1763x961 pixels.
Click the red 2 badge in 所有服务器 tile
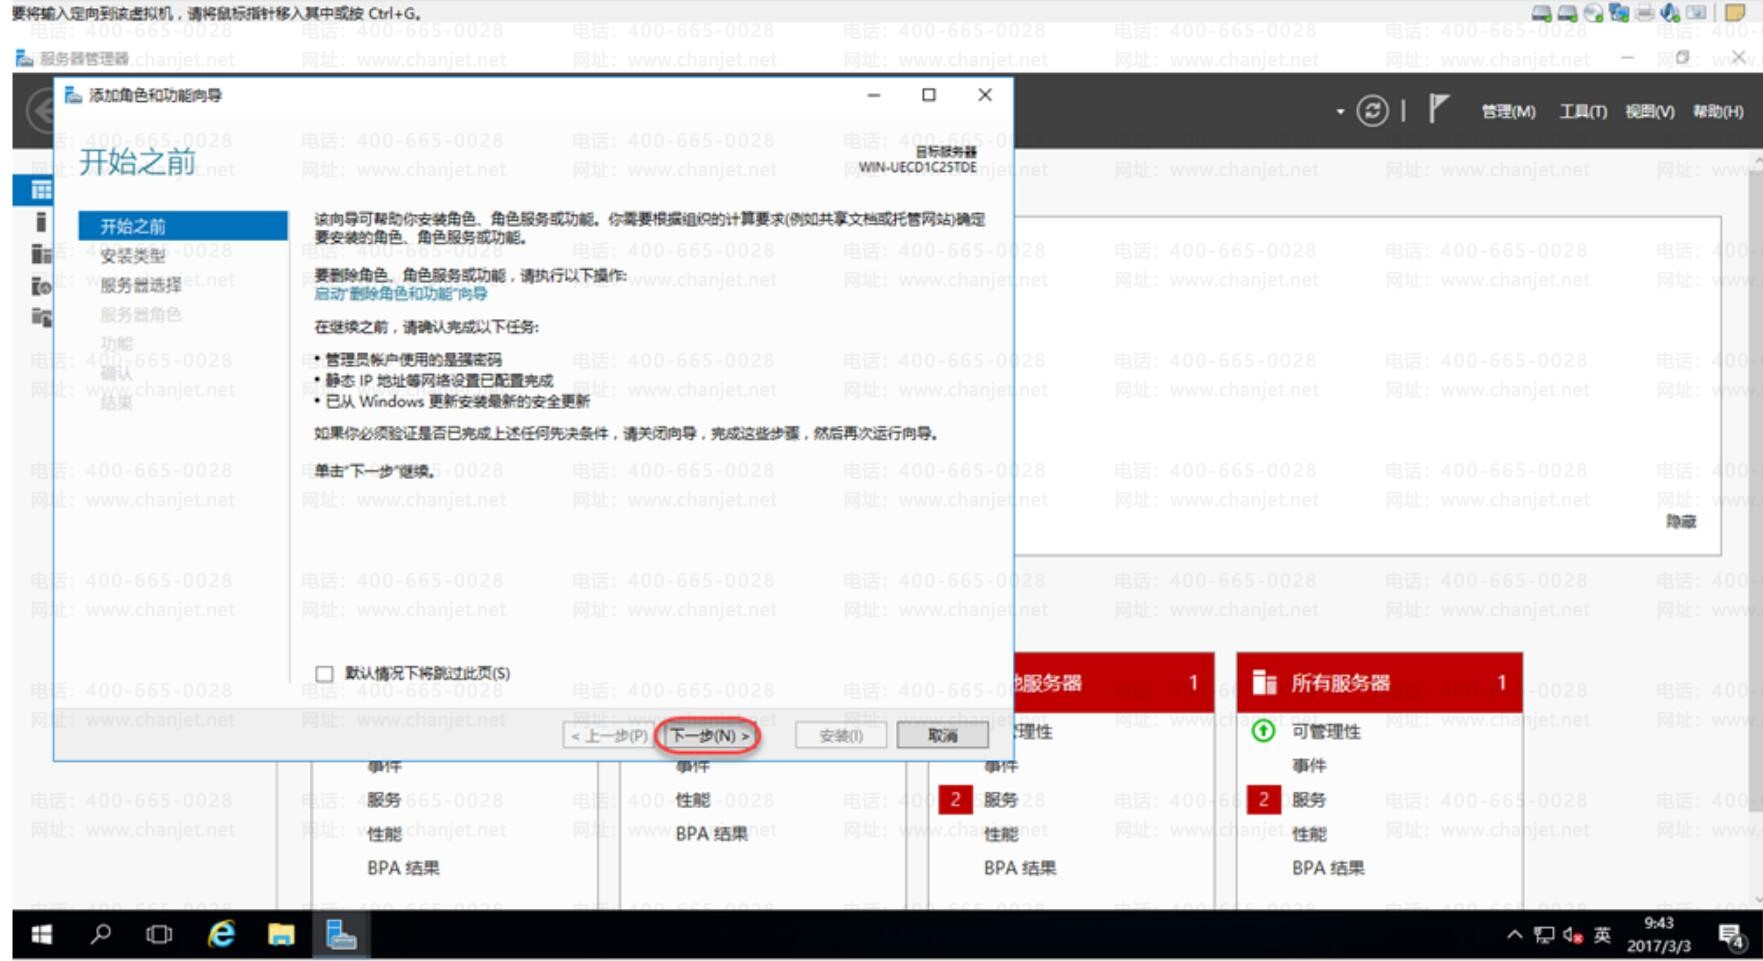coord(1263,800)
